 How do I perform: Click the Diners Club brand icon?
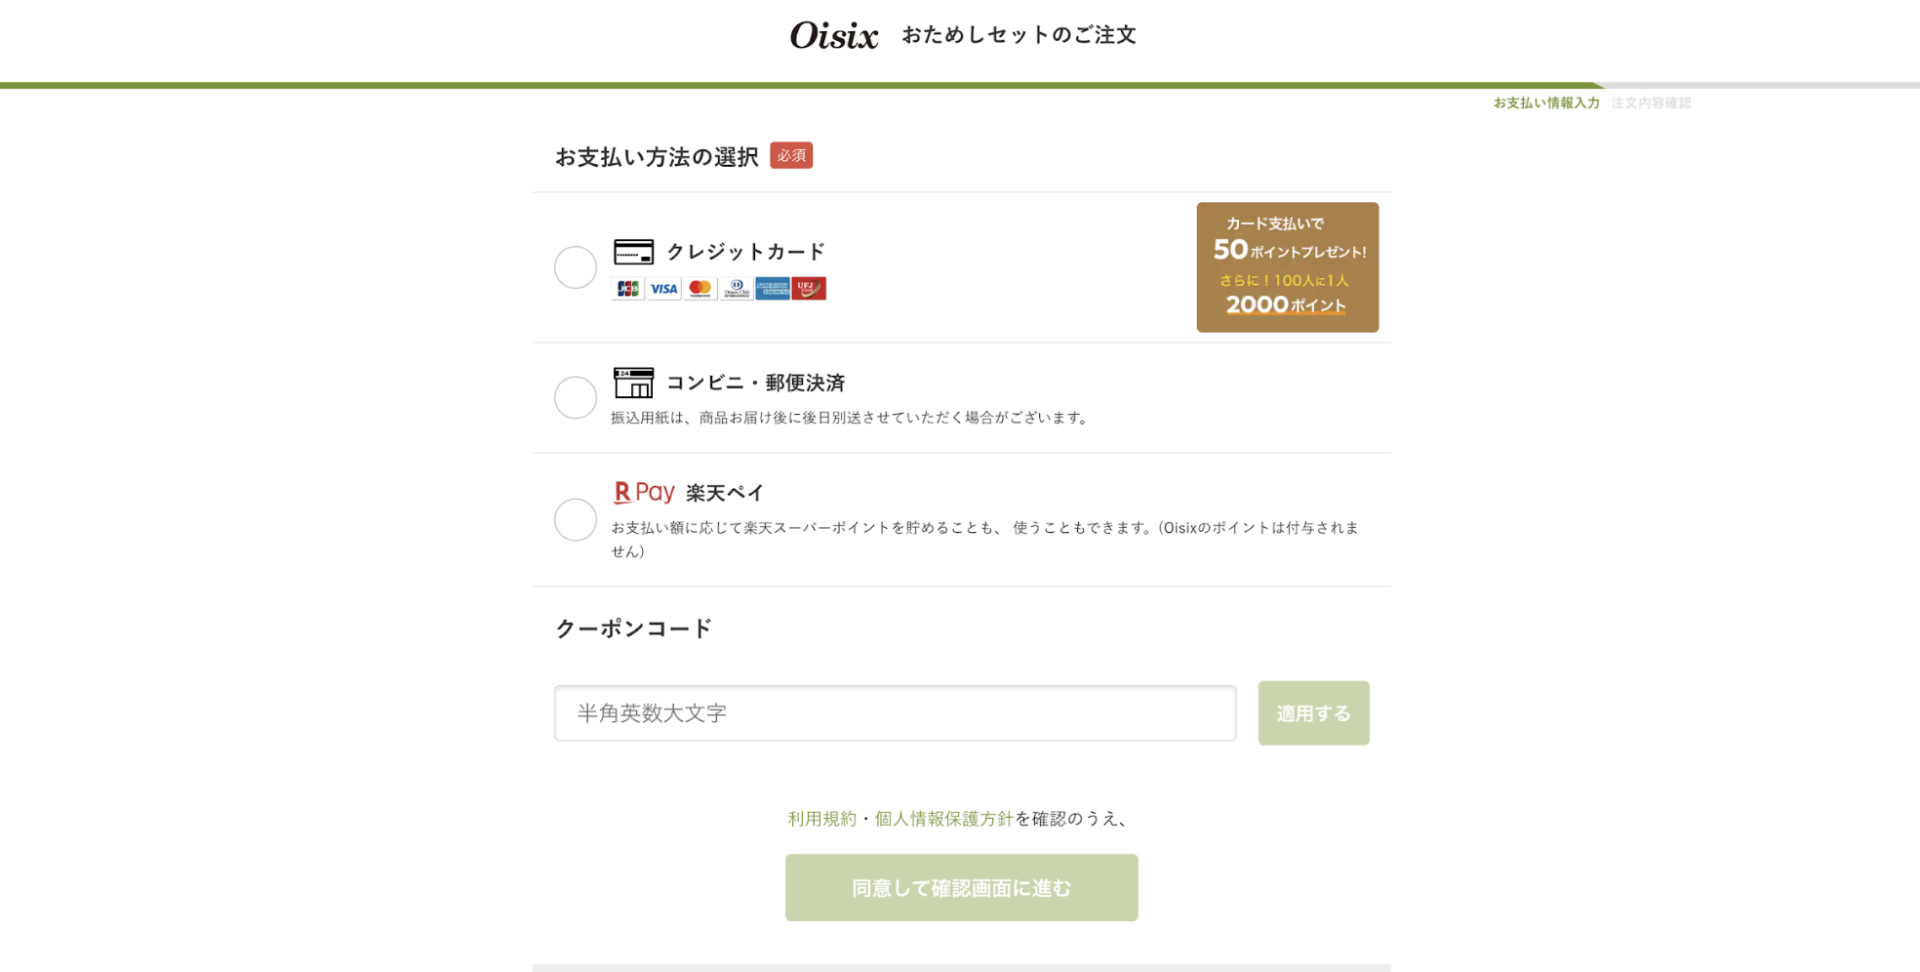pyautogui.click(x=736, y=288)
